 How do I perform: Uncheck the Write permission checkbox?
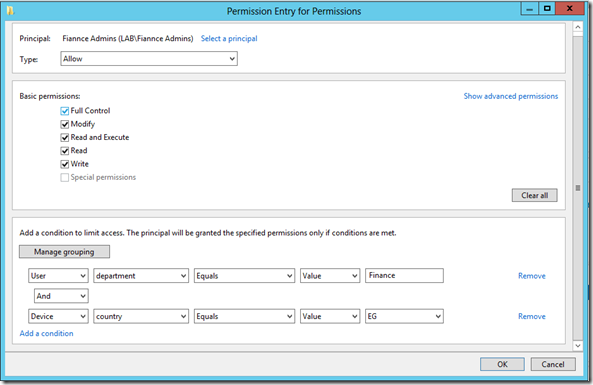click(65, 164)
